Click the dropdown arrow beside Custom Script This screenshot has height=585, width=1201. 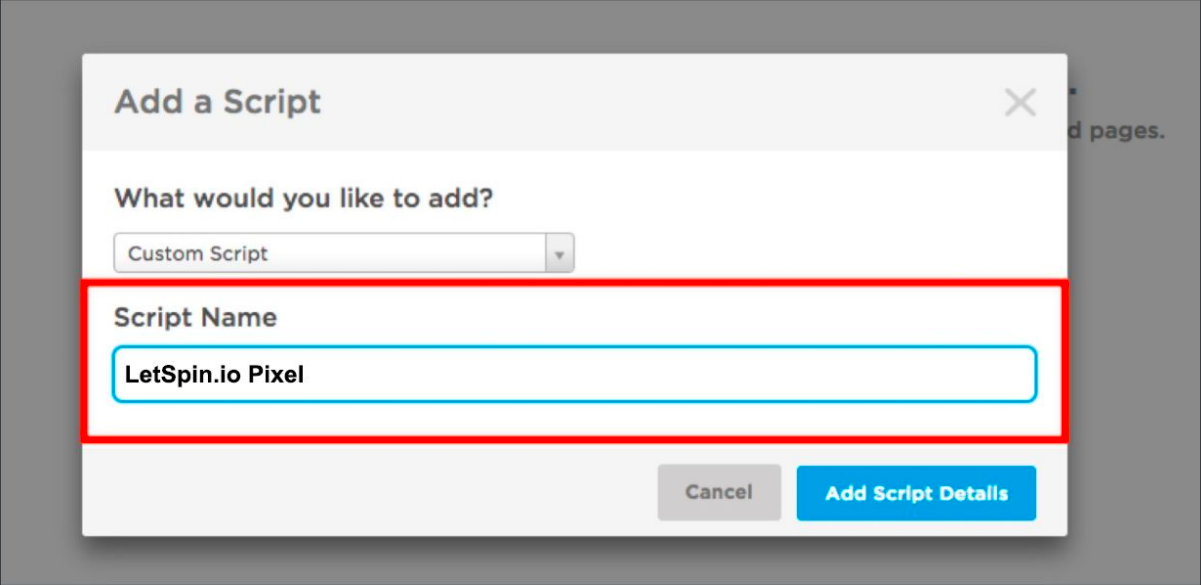pyautogui.click(x=559, y=254)
